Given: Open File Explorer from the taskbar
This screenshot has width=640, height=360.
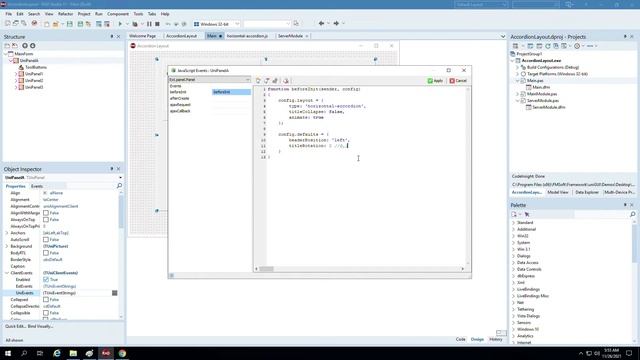Looking at the screenshot, I should (x=73, y=353).
